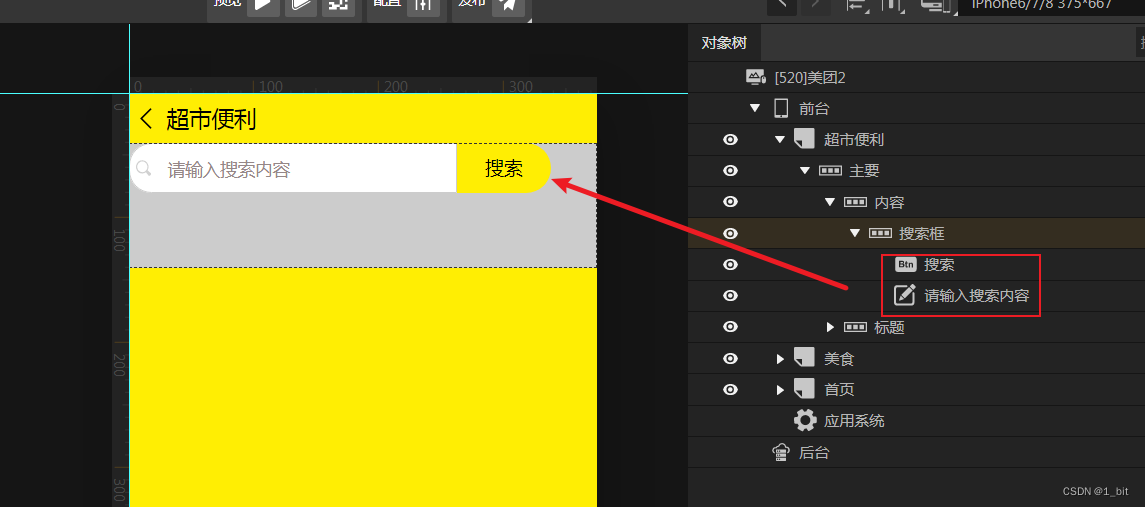Switch to the 对象树 tab
The height and width of the screenshot is (507, 1145).
tap(724, 42)
